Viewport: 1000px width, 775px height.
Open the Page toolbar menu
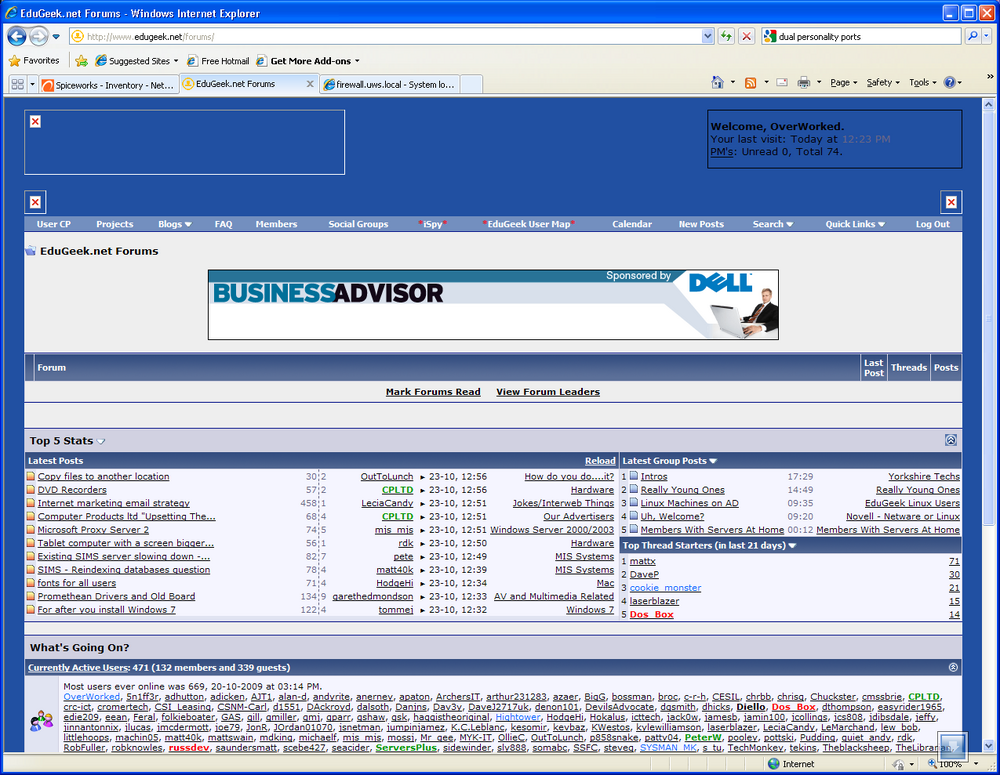point(843,82)
